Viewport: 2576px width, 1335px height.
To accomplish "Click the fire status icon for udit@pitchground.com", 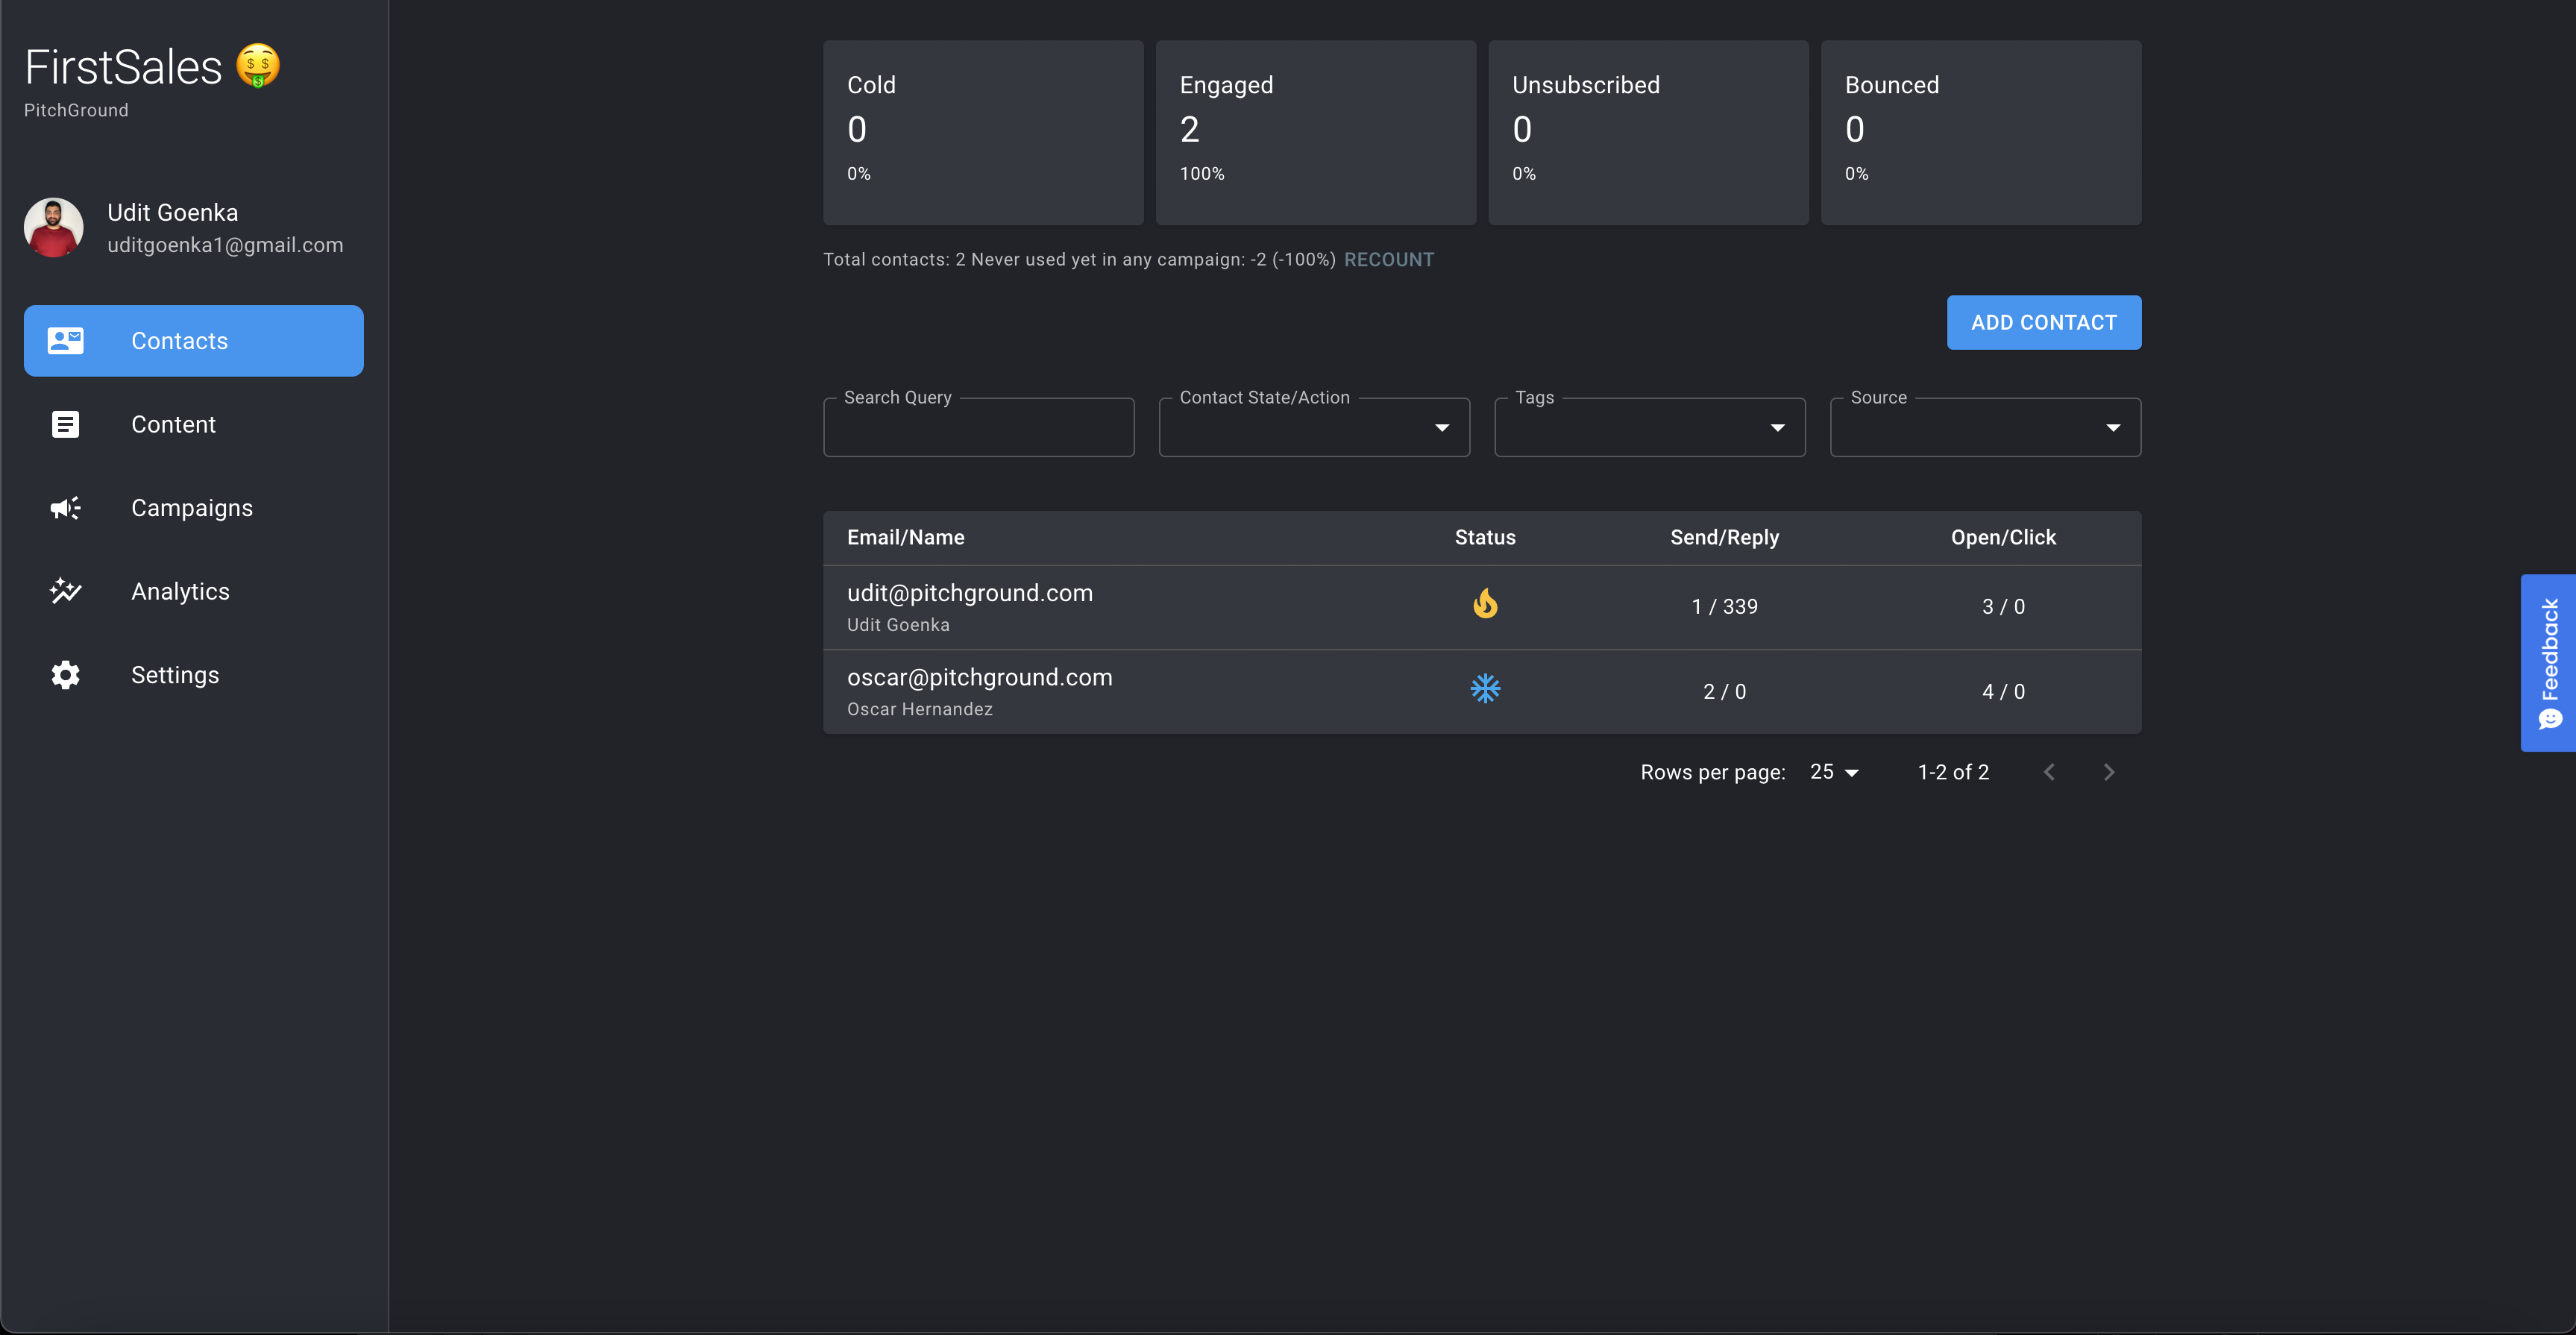I will pyautogui.click(x=1485, y=603).
